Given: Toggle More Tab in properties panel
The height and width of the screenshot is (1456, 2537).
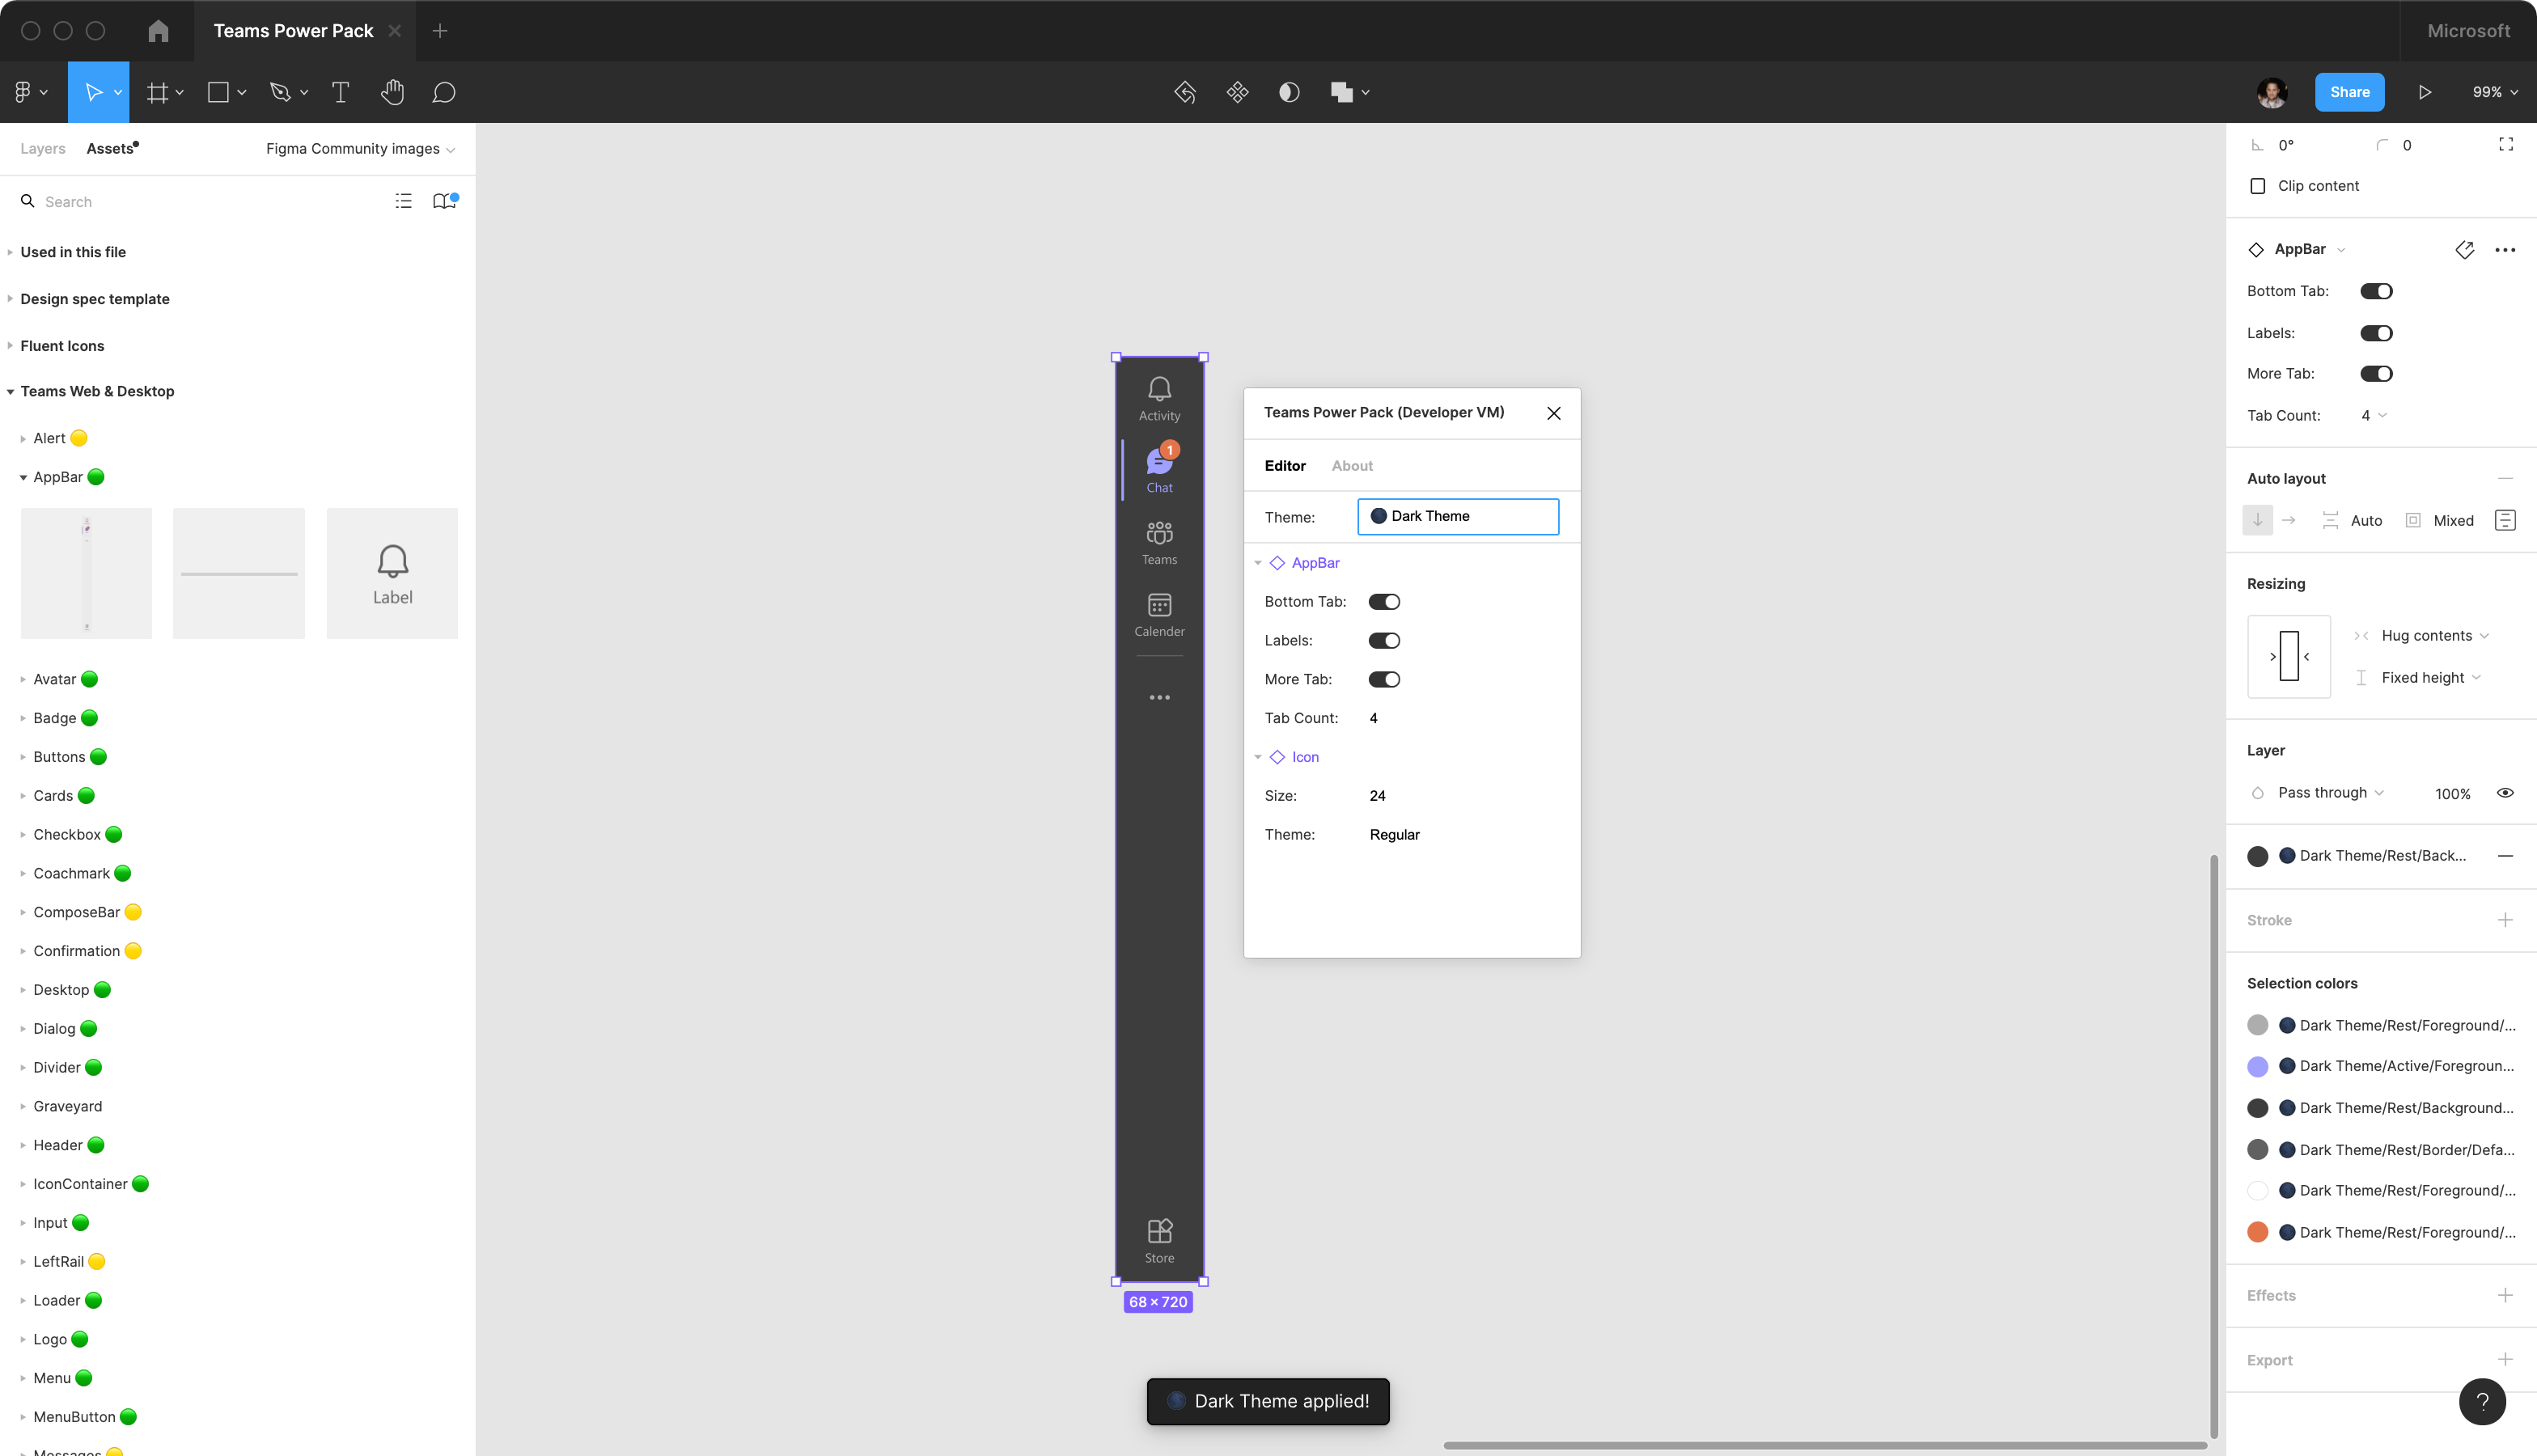Looking at the screenshot, I should click(2376, 374).
